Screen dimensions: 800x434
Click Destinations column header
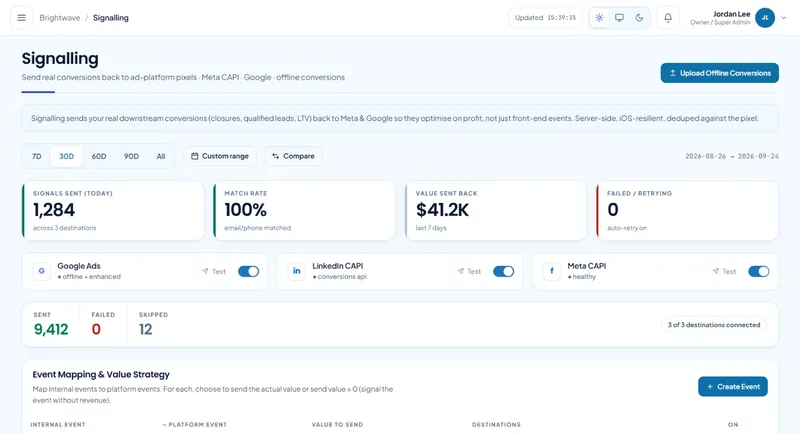coord(496,424)
